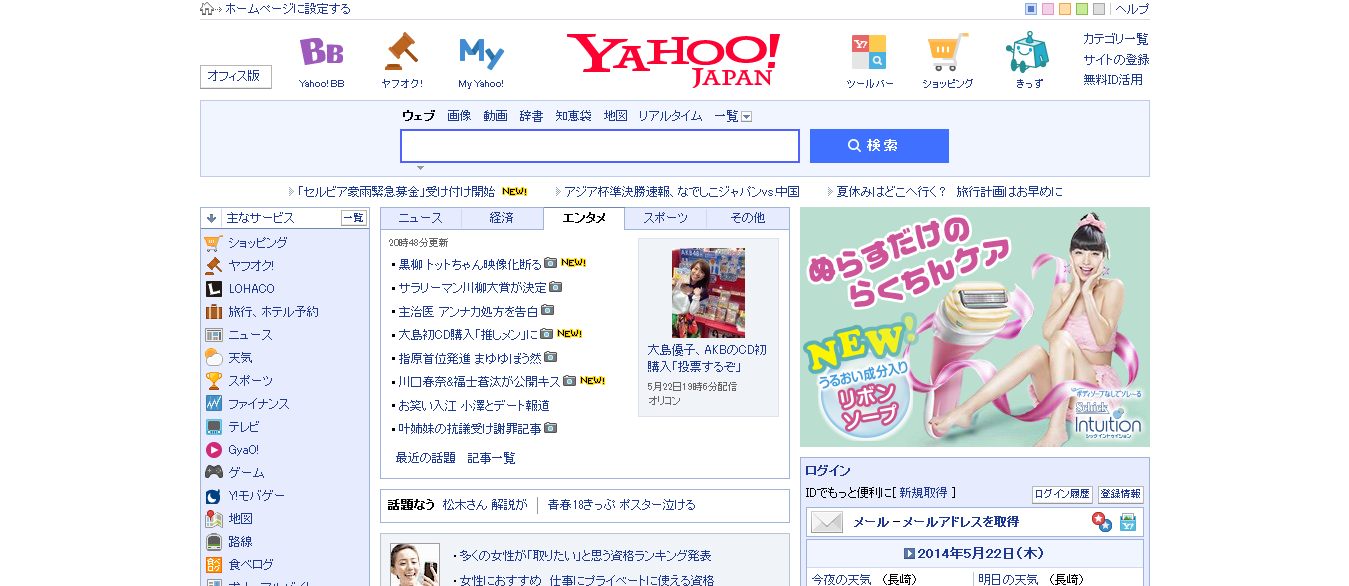The width and height of the screenshot is (1349, 586).
Task: Switch to the 経済 news tab
Action: coord(502,218)
